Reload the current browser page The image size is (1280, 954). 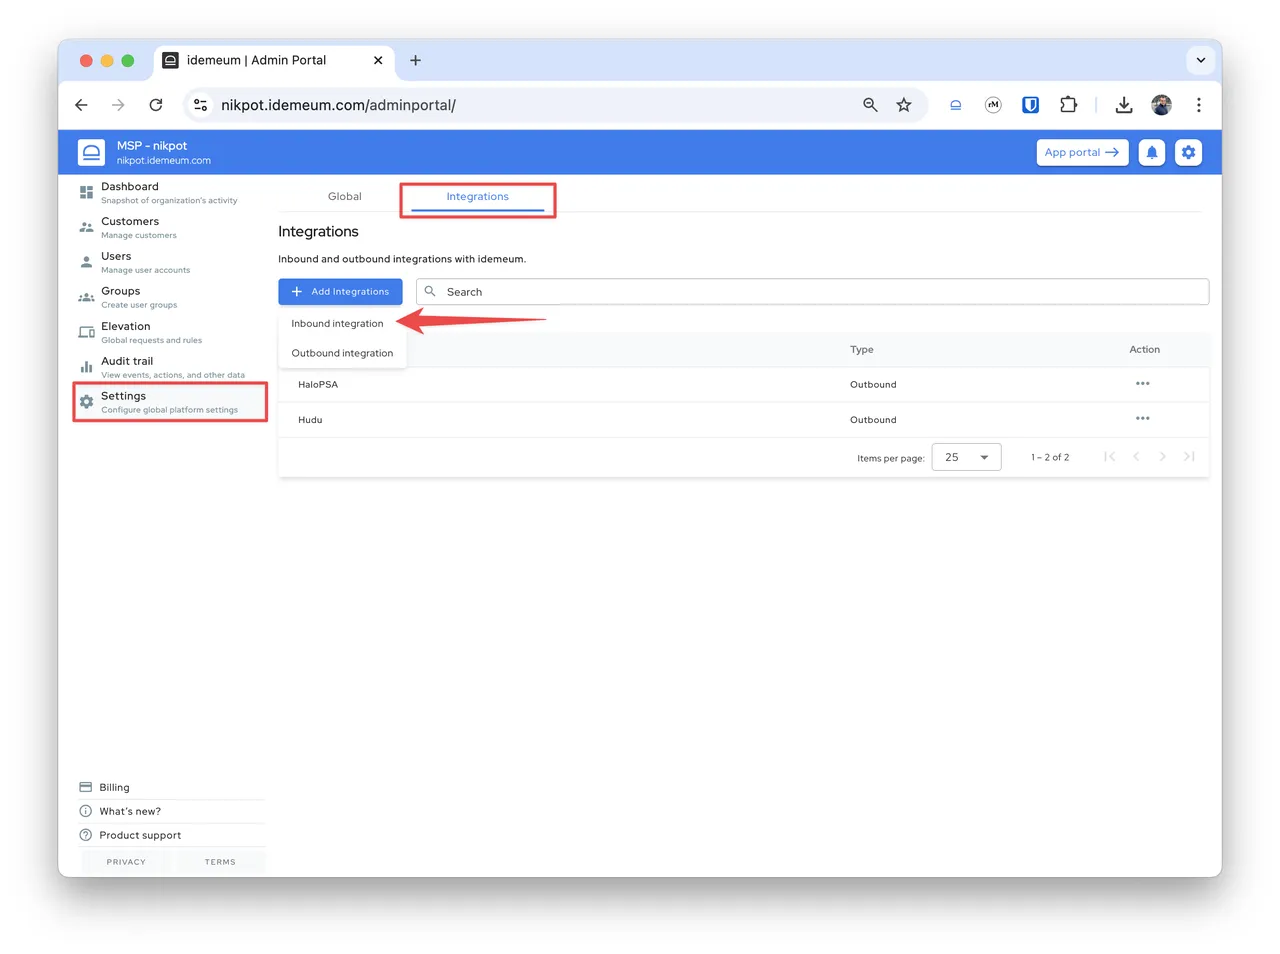[x=156, y=105]
